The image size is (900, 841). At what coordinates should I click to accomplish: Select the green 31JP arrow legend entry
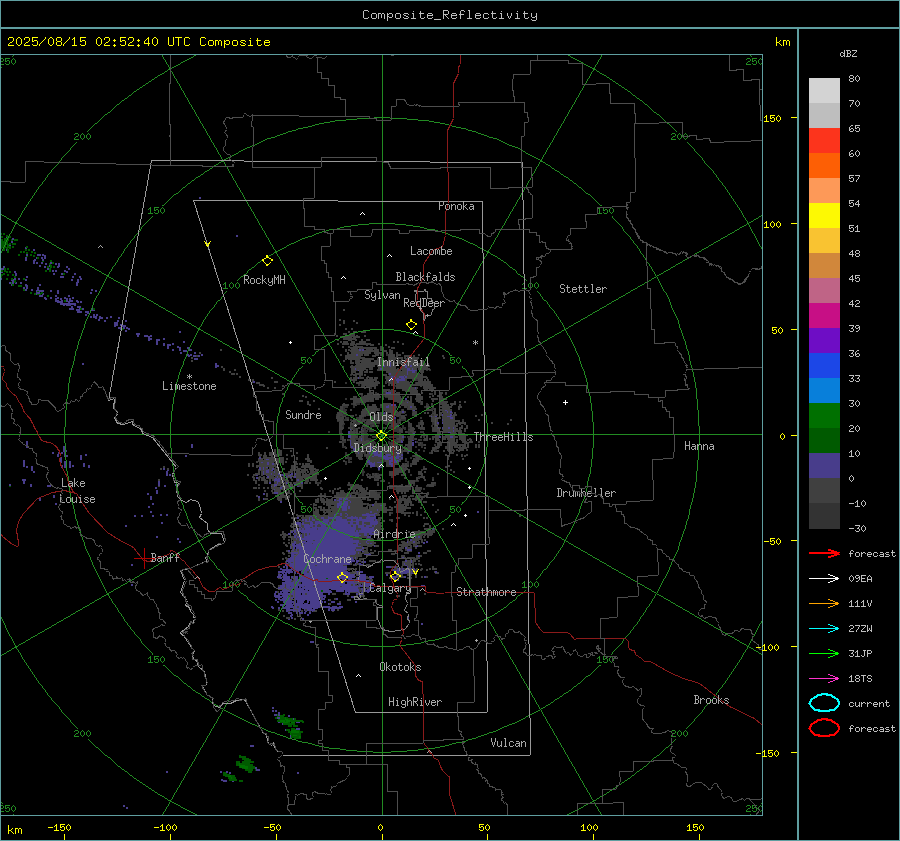pos(824,653)
